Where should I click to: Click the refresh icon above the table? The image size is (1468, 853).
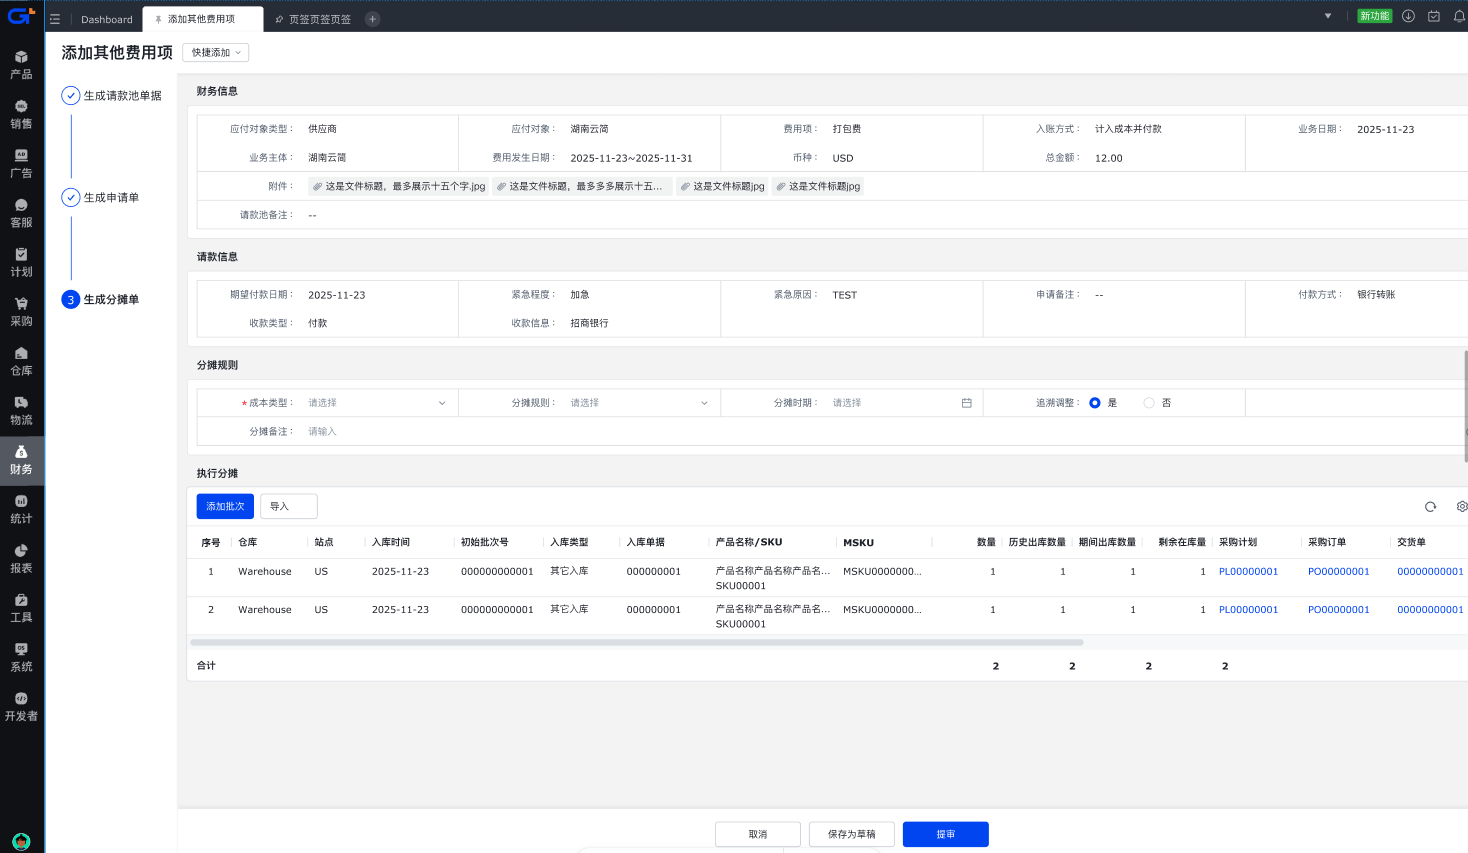[1430, 507]
